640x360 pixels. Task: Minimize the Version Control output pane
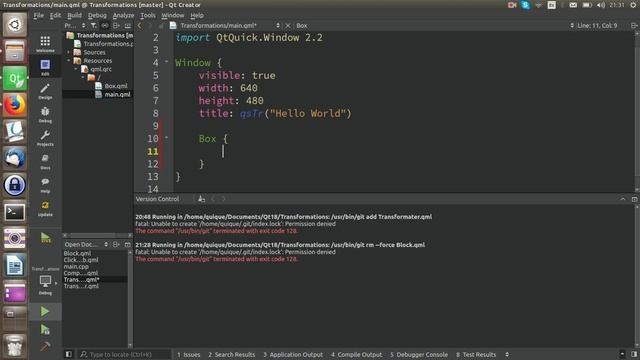[x=623, y=199]
